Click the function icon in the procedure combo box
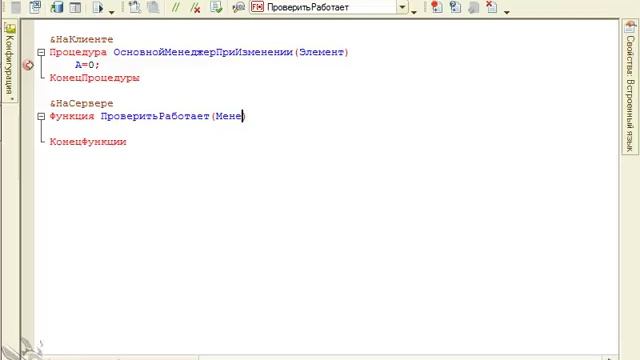This screenshot has height=360, width=640. tap(257, 7)
